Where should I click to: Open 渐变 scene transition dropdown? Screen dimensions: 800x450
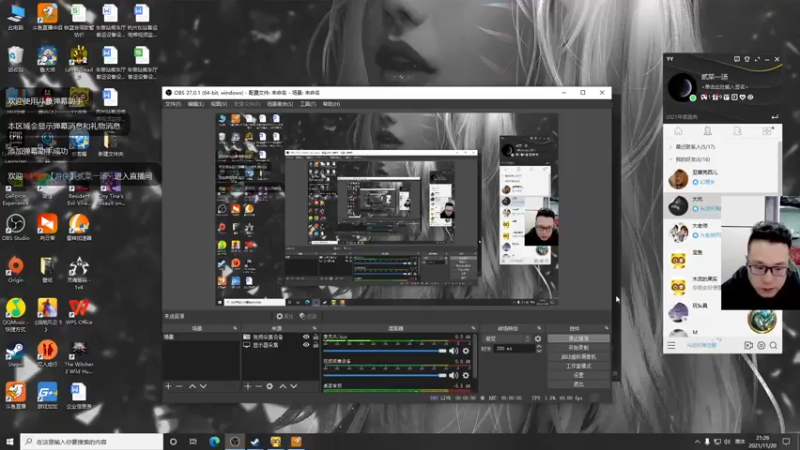pyautogui.click(x=507, y=339)
